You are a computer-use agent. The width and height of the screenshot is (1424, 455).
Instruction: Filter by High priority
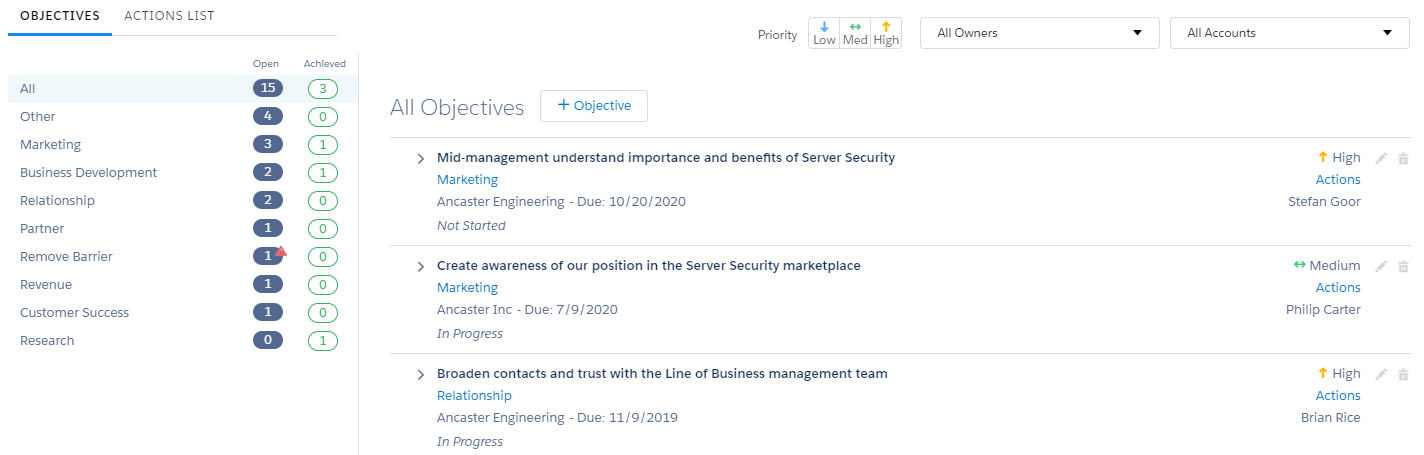tap(886, 33)
